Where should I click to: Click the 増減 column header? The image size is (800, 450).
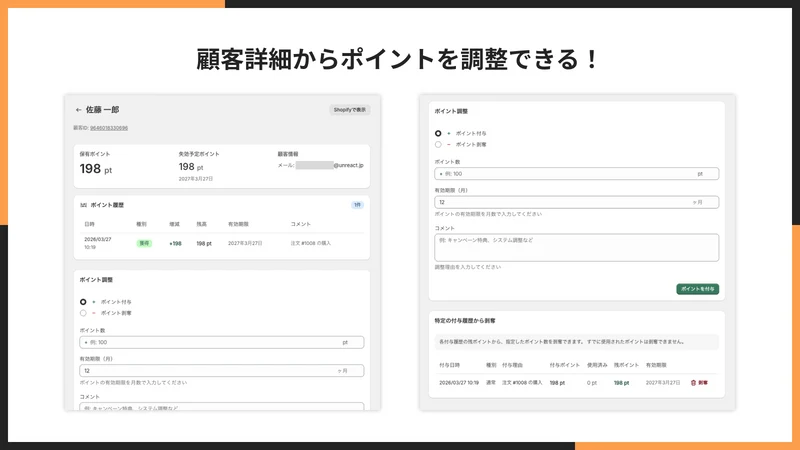(174, 224)
